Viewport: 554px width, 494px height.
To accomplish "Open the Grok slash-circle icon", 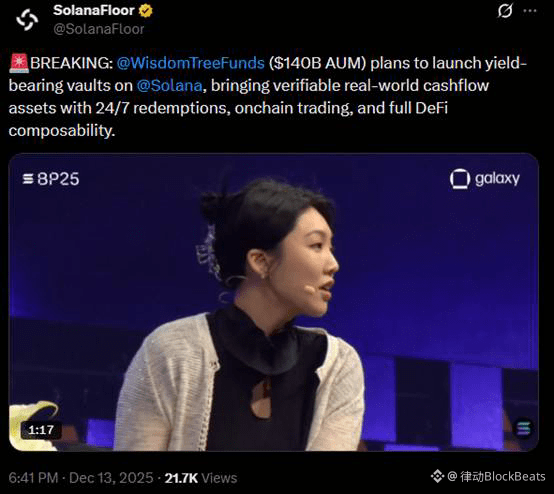I will coord(505,11).
